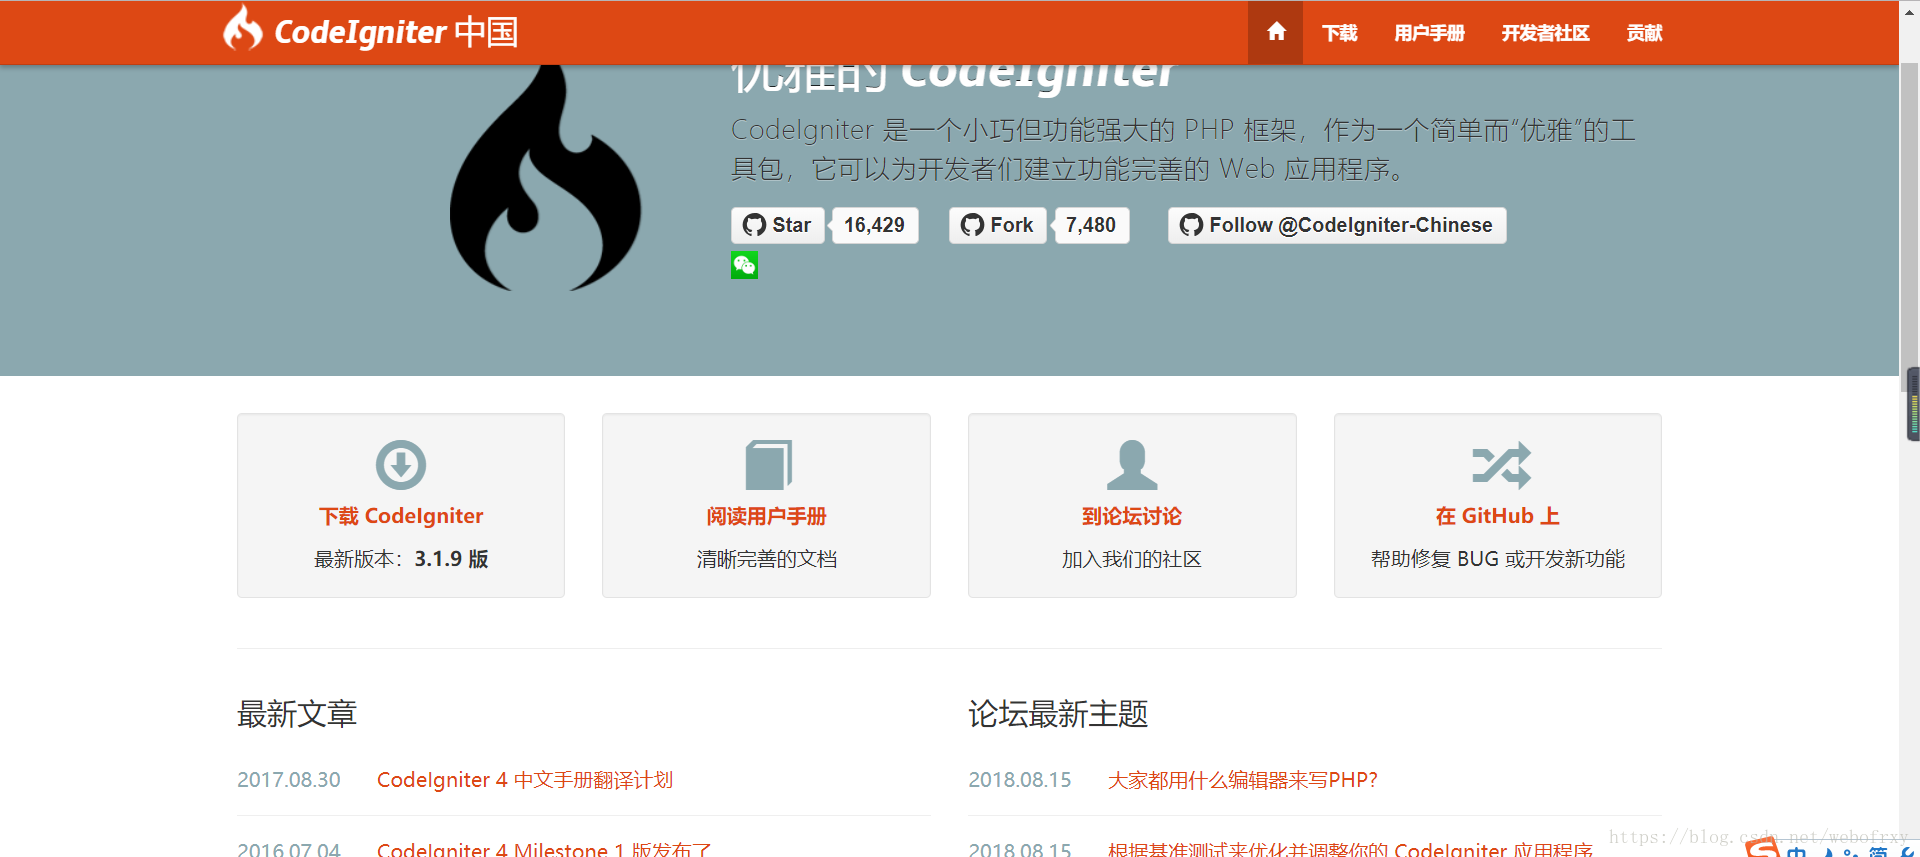Open article CodeIgniter 4 中文手册翻译计划
The height and width of the screenshot is (857, 1920).
(525, 780)
